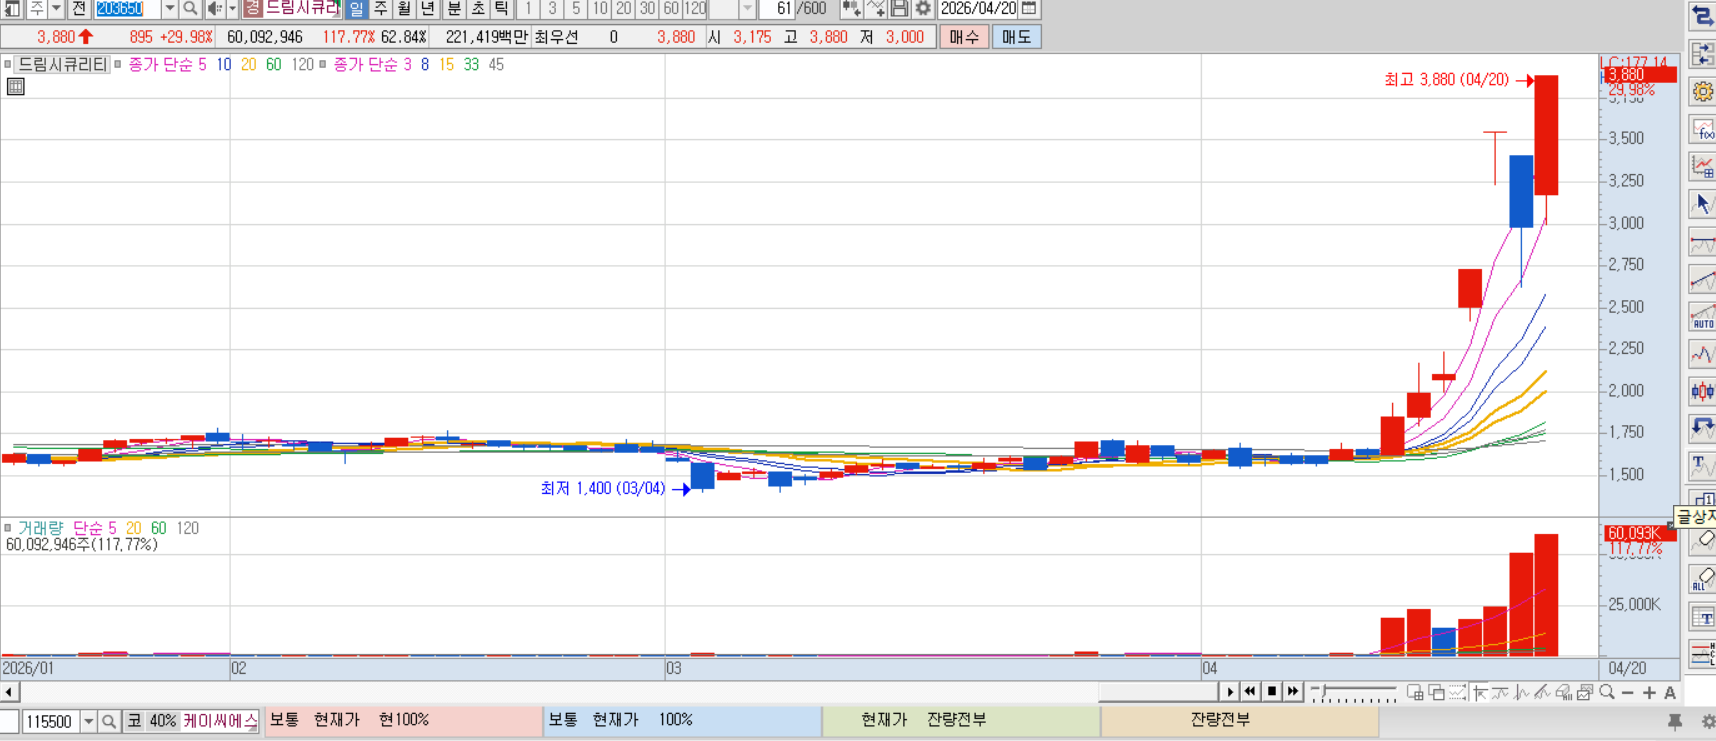Select the 30 interval tab
This screenshot has width=1716, height=741.
pyautogui.click(x=647, y=9)
